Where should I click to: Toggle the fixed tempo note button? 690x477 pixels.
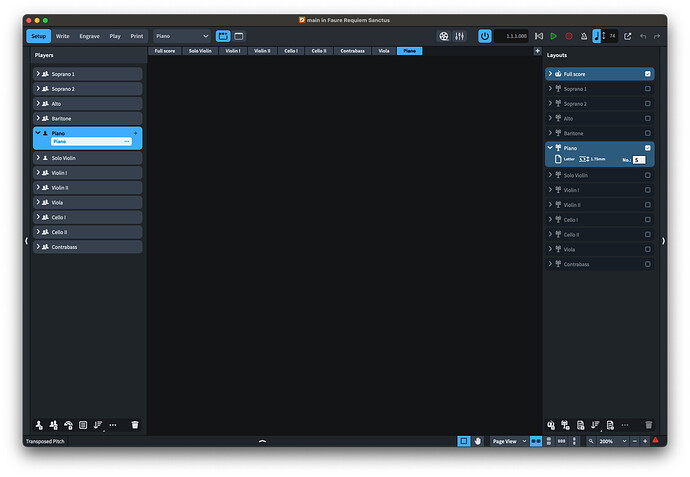pyautogui.click(x=597, y=36)
